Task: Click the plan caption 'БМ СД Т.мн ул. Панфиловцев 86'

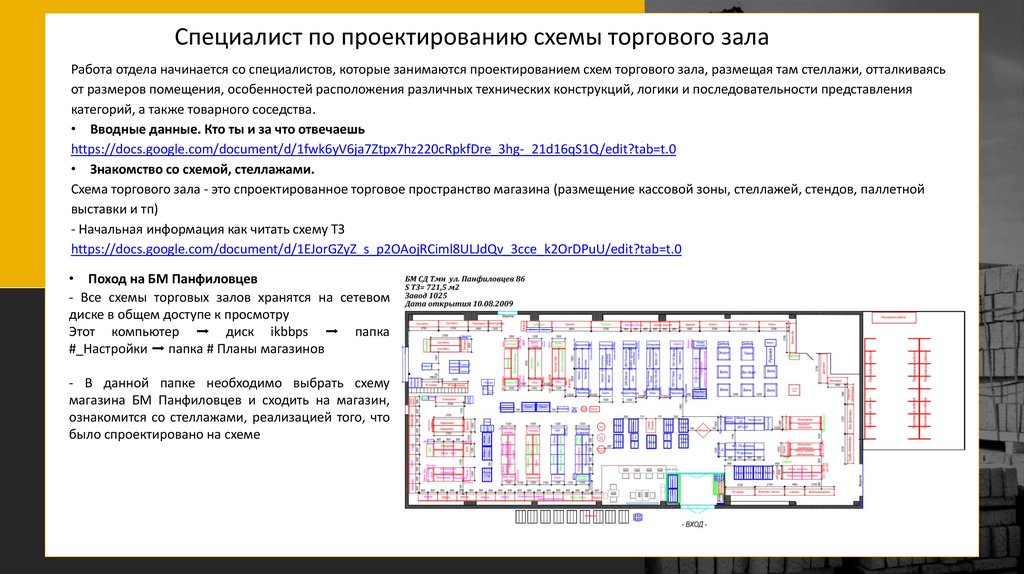Action: point(465,279)
